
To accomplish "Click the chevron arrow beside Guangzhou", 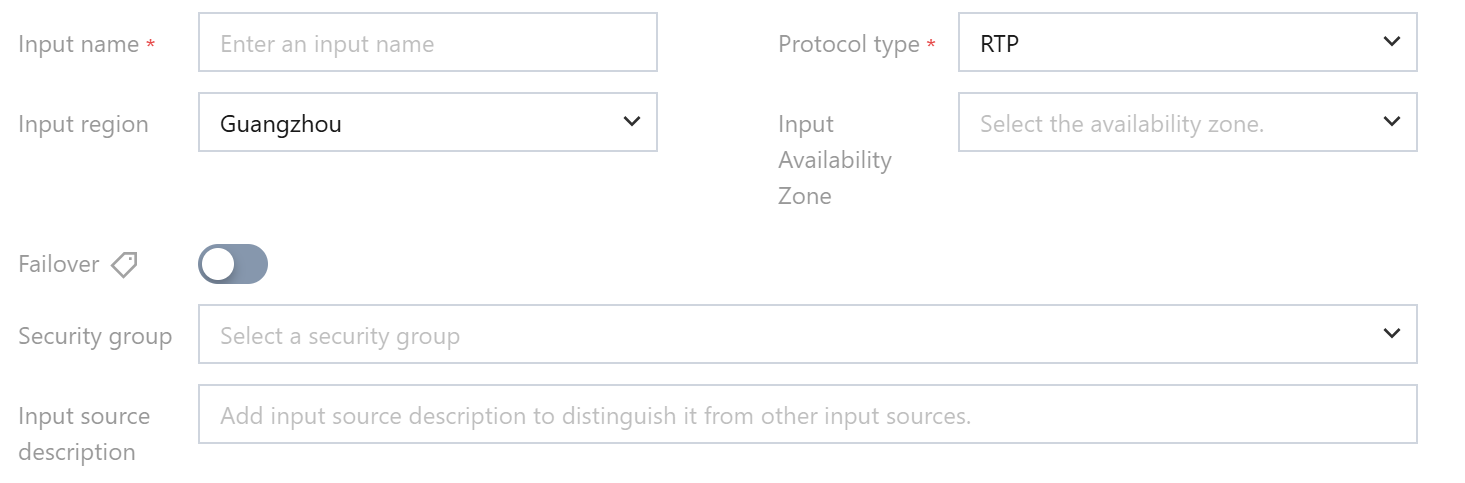I will 631,122.
